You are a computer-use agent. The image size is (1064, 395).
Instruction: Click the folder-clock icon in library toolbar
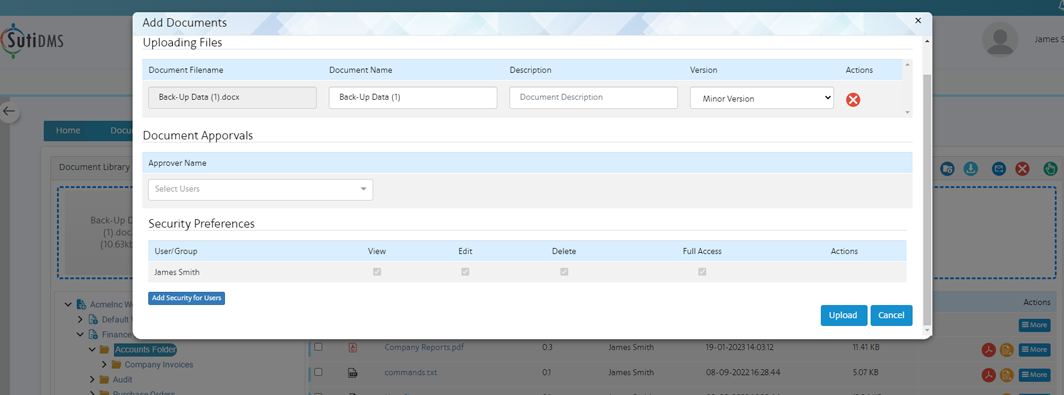pos(947,168)
